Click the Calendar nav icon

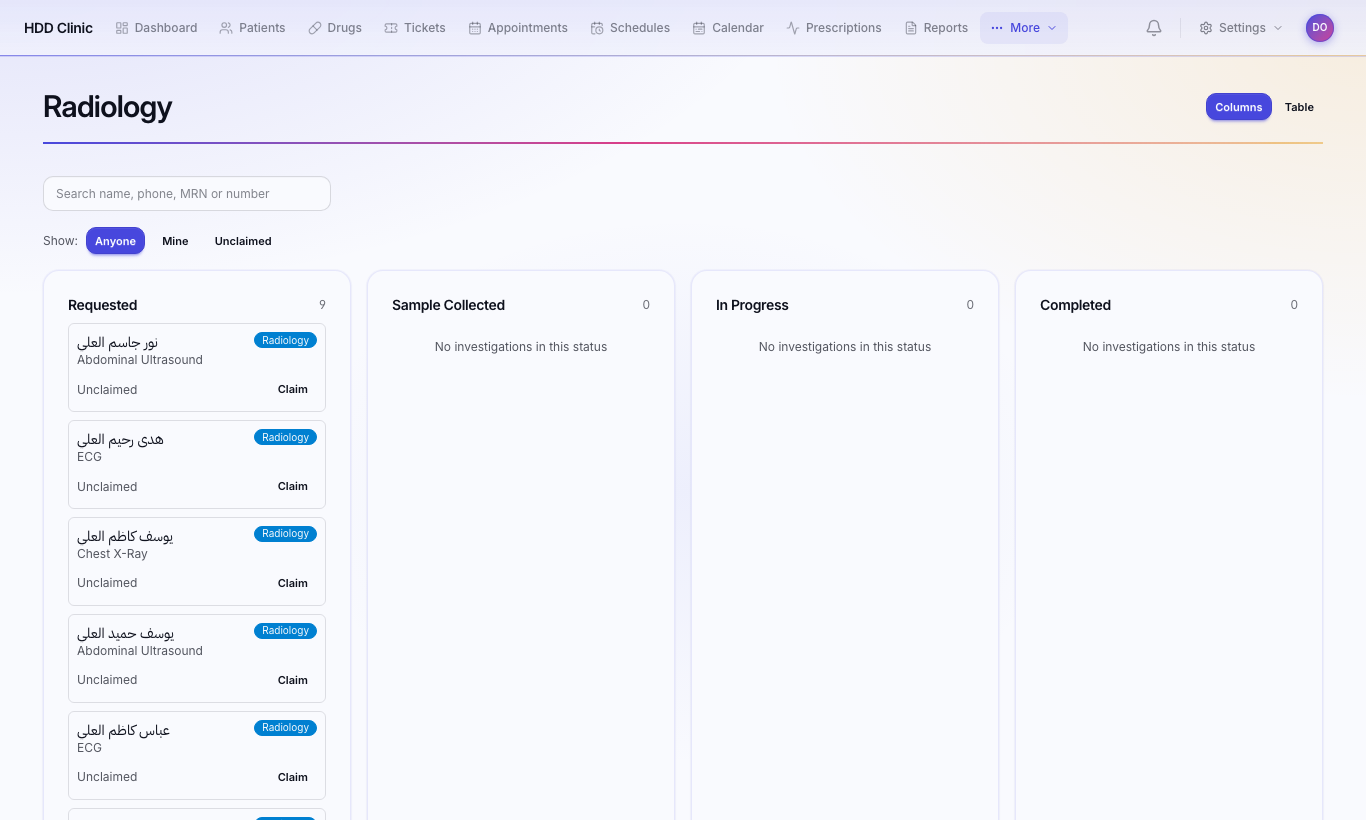tap(699, 28)
